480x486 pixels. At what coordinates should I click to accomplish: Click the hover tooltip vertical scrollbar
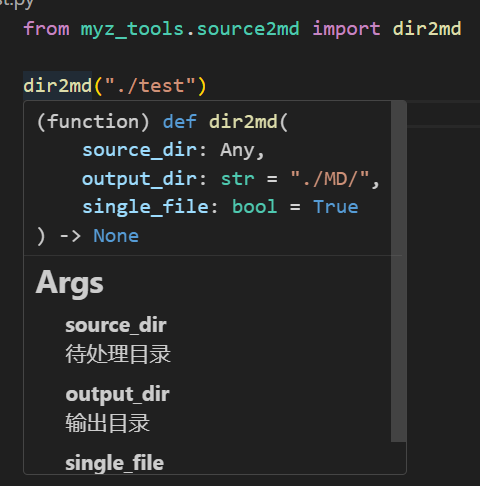coord(398,271)
